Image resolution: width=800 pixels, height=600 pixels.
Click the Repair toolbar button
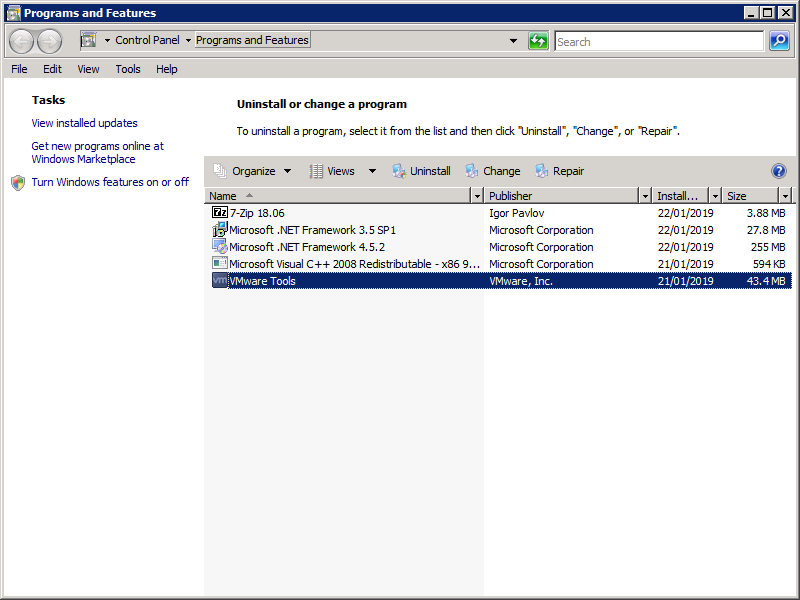(x=560, y=171)
